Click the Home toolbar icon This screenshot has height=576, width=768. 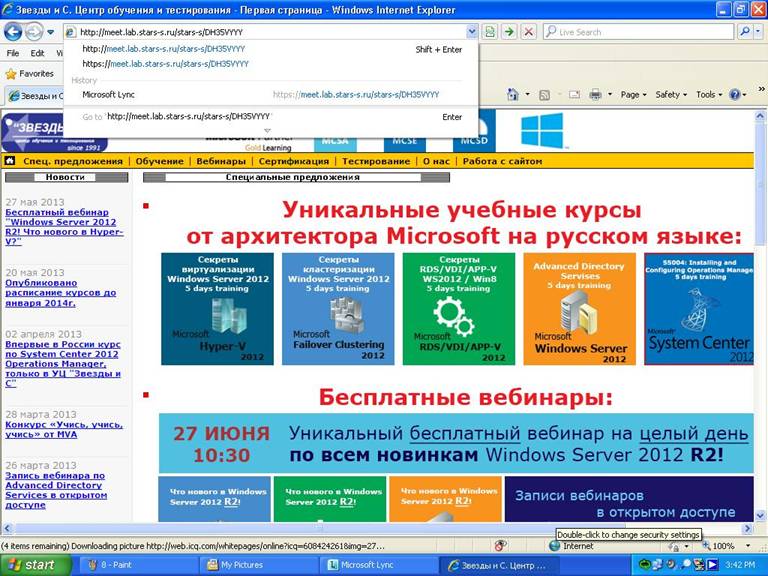[x=513, y=95]
